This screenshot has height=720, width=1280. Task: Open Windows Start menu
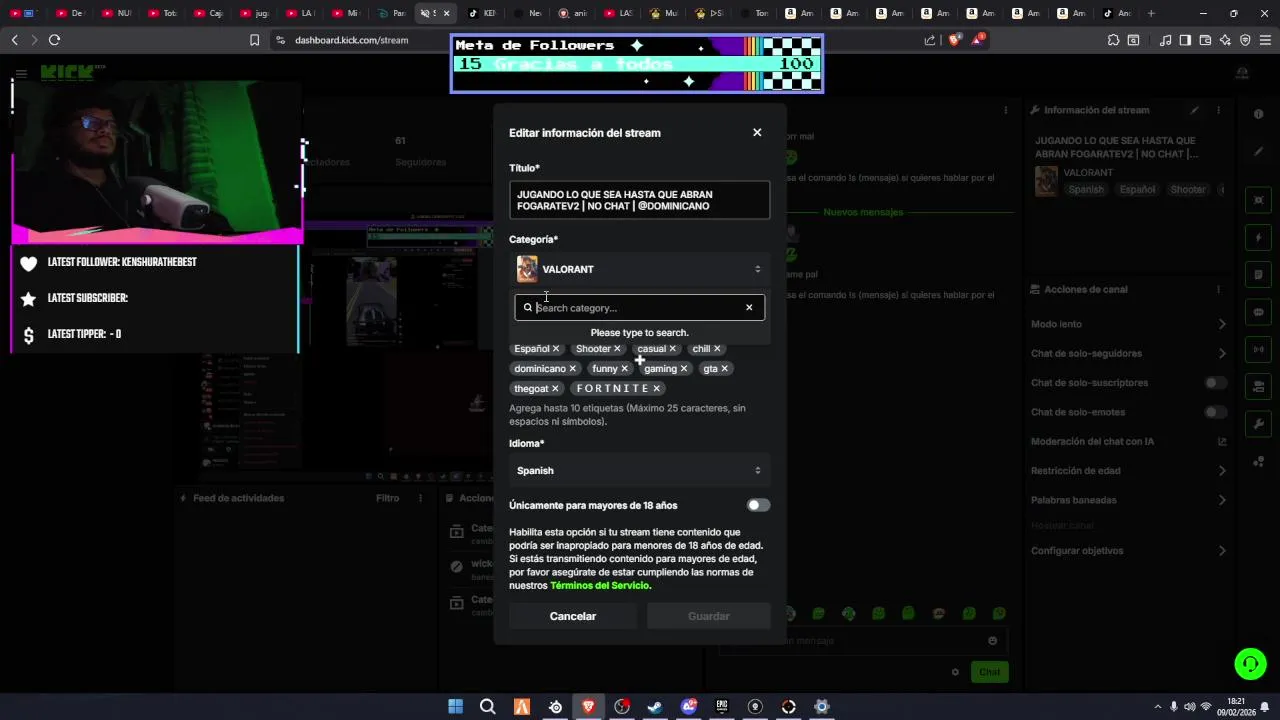(x=455, y=707)
